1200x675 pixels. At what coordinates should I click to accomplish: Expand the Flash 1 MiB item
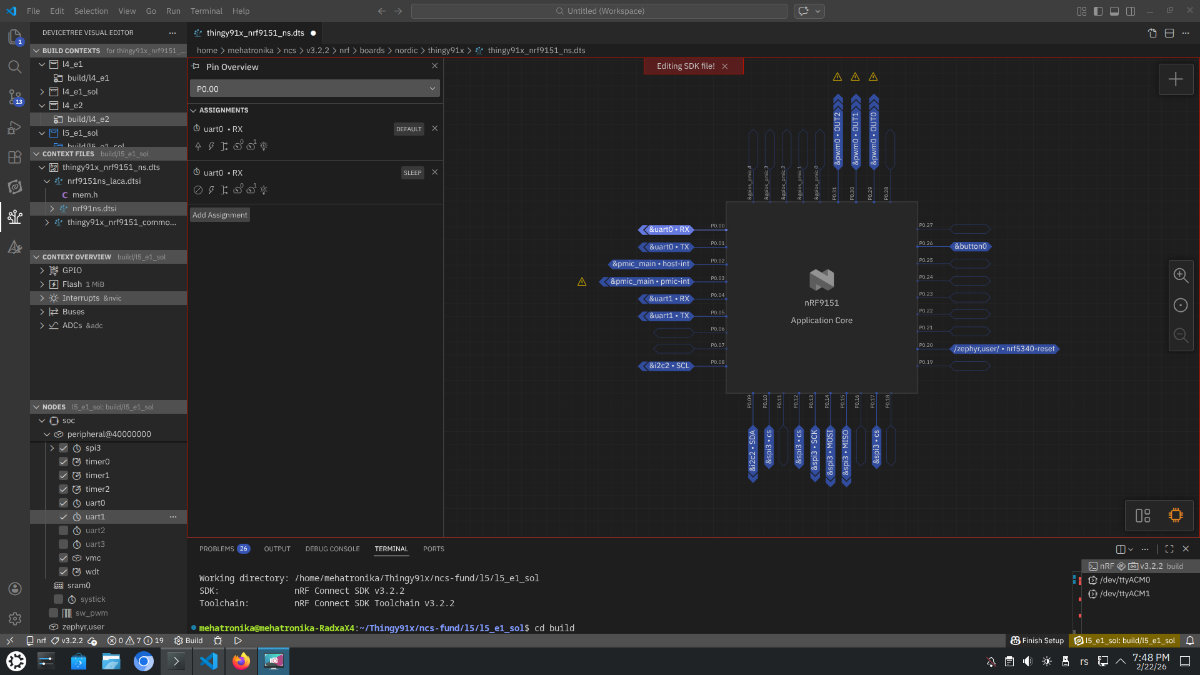42,284
